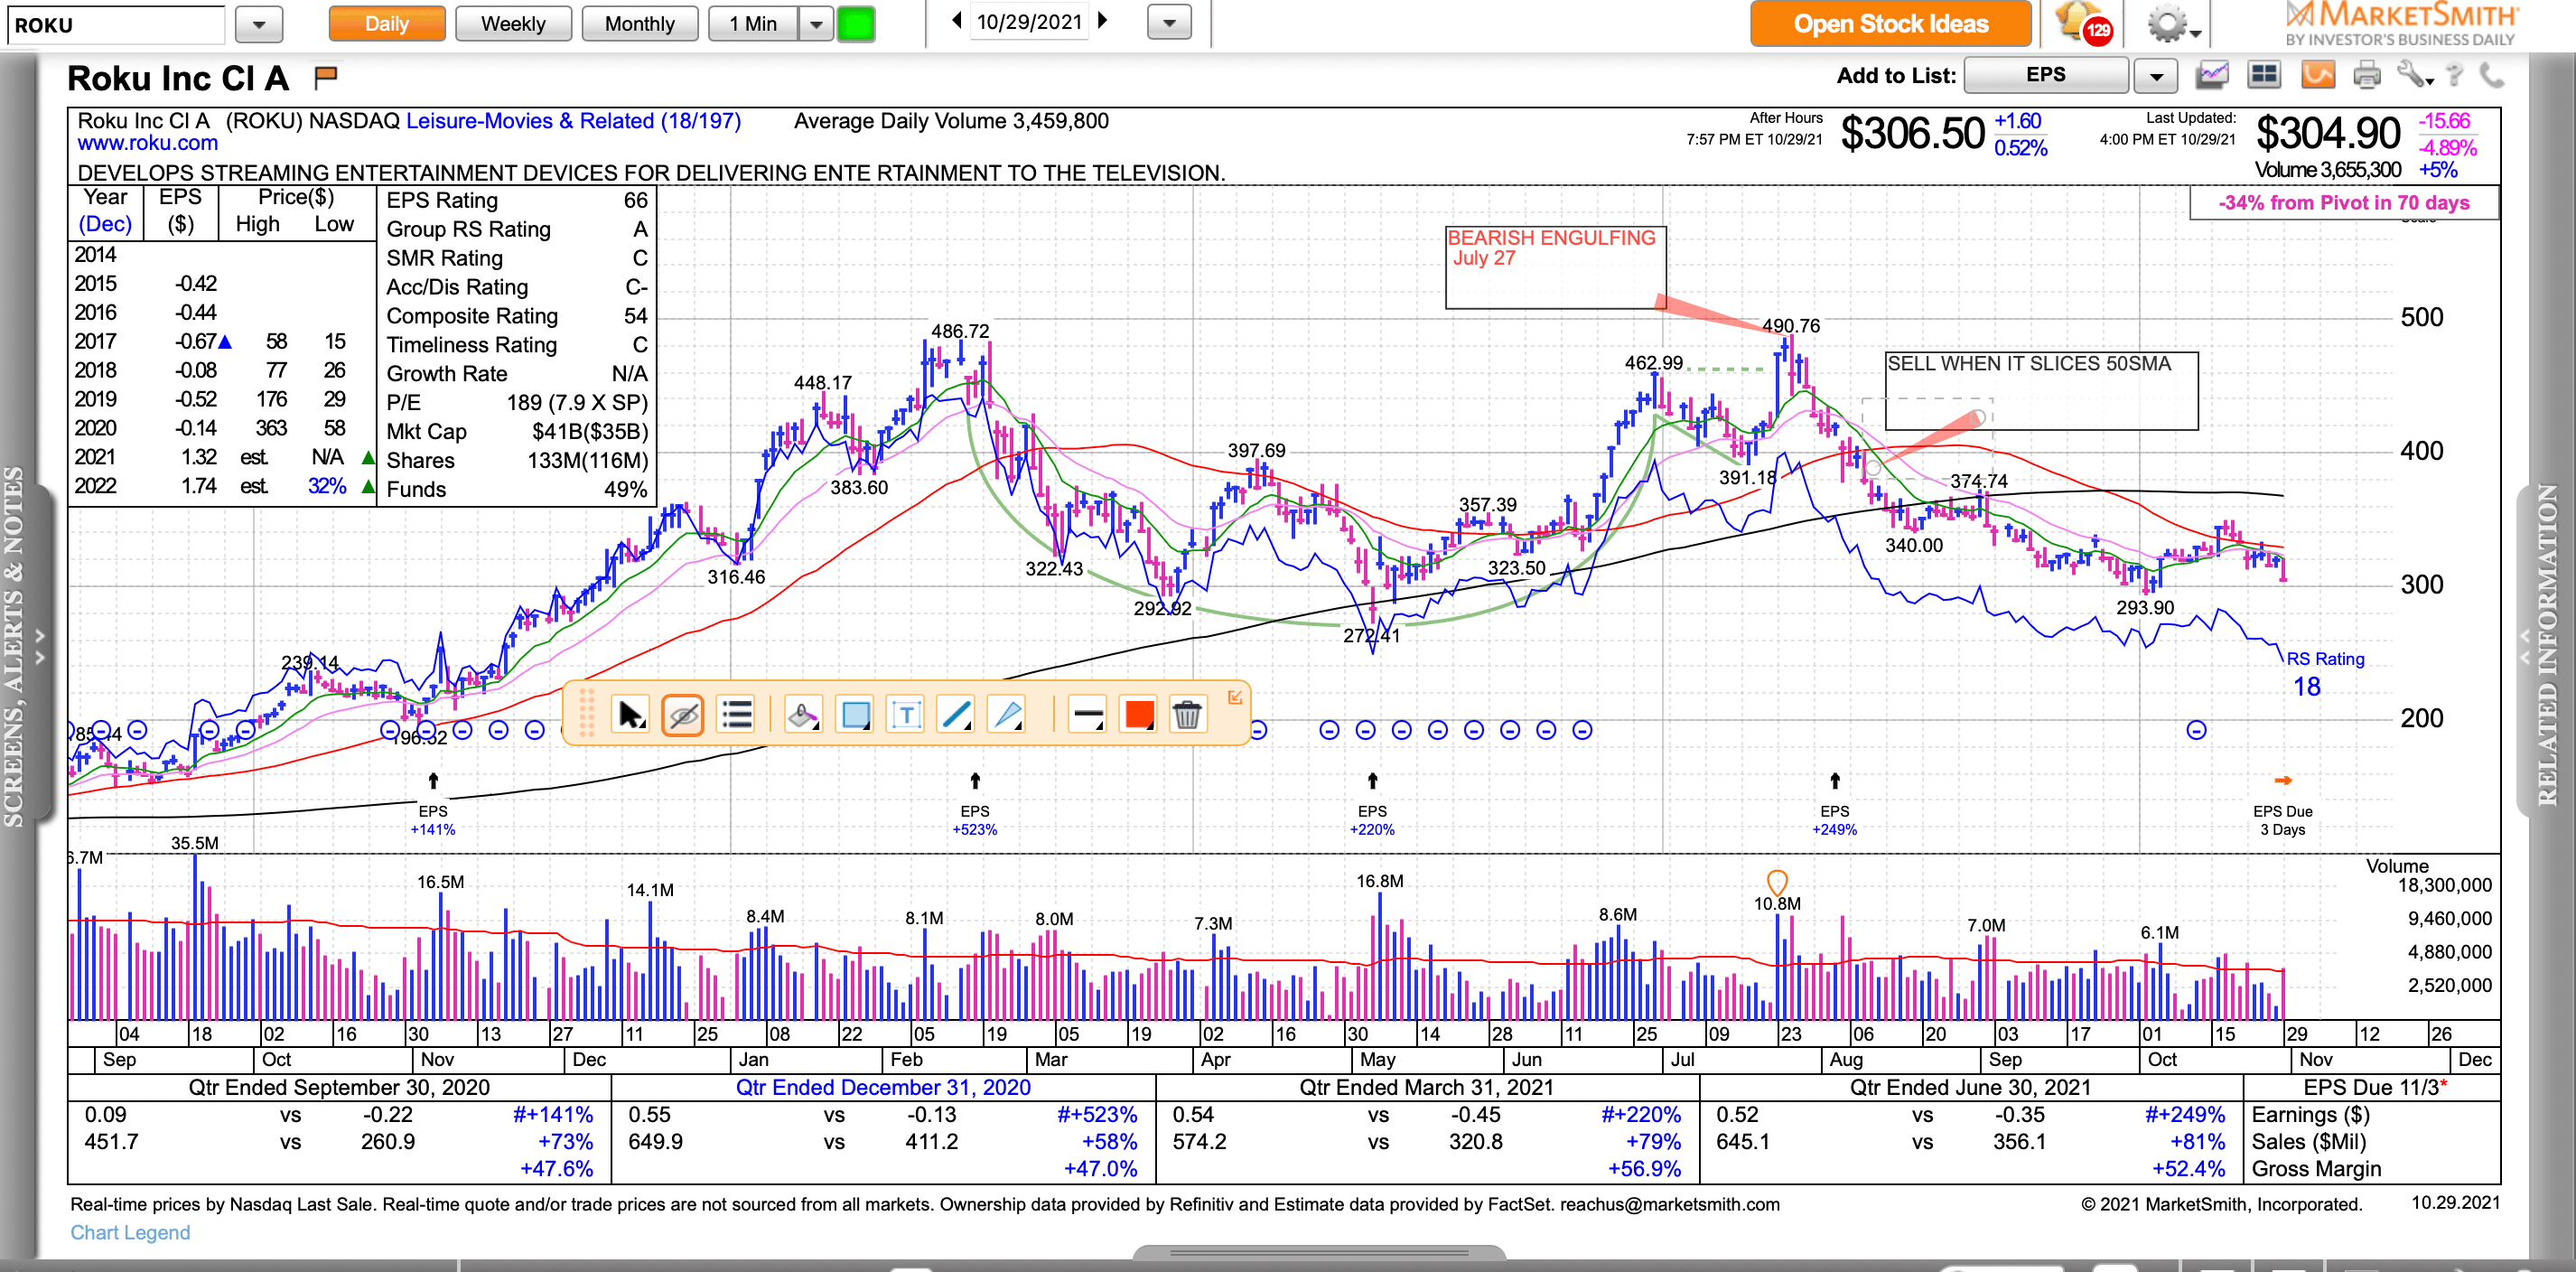This screenshot has height=1272, width=2576.
Task: Click the Composite Rating 54 row
Action: [x=517, y=316]
